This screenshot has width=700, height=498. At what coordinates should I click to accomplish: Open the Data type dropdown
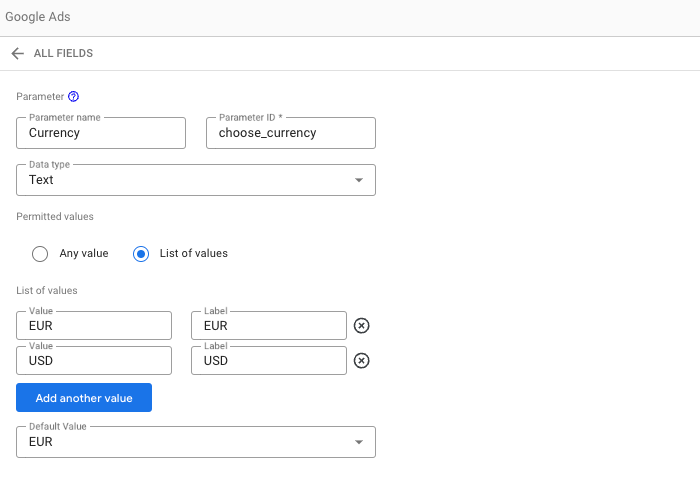(195, 180)
